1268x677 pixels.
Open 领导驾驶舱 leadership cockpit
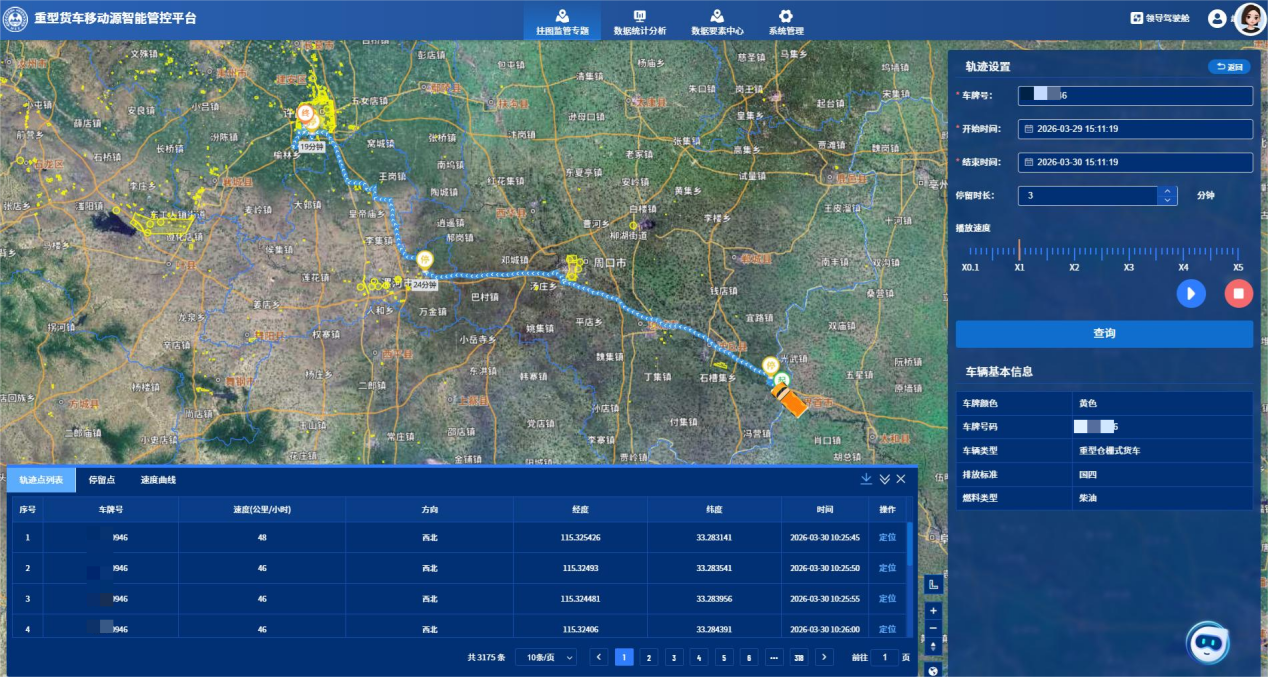pyautogui.click(x=1160, y=18)
